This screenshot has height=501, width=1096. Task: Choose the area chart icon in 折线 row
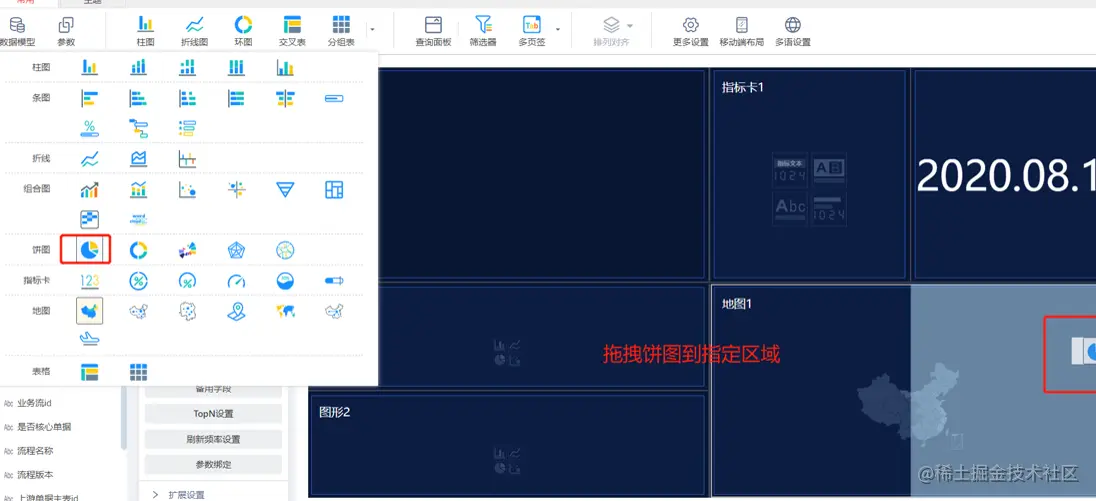coord(138,159)
